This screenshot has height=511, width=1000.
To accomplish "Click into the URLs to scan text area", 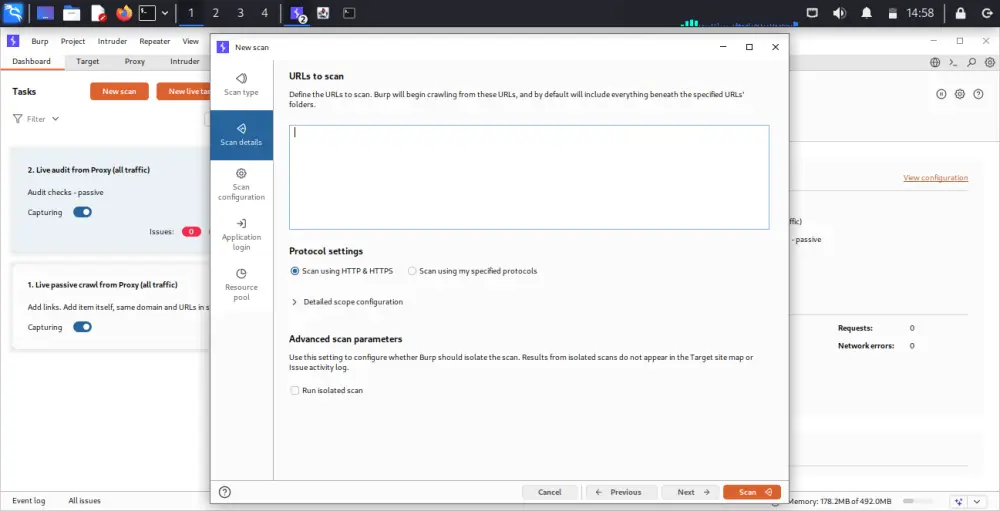I will coord(529,177).
